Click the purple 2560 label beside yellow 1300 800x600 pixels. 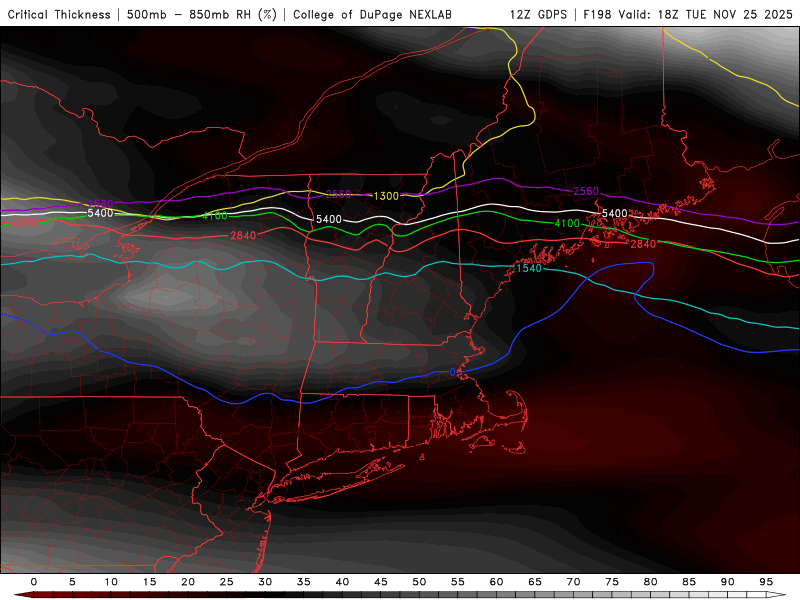coord(338,194)
